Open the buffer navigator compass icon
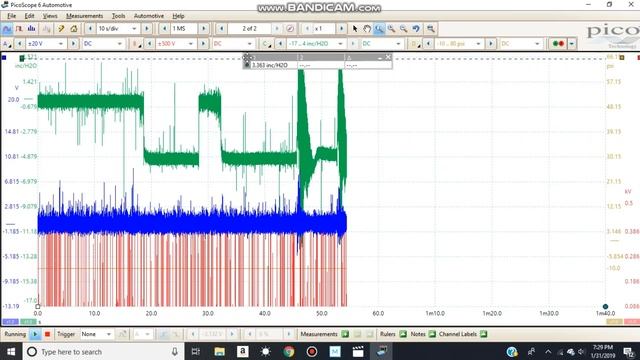The height and width of the screenshot is (360, 640). [x=290, y=29]
